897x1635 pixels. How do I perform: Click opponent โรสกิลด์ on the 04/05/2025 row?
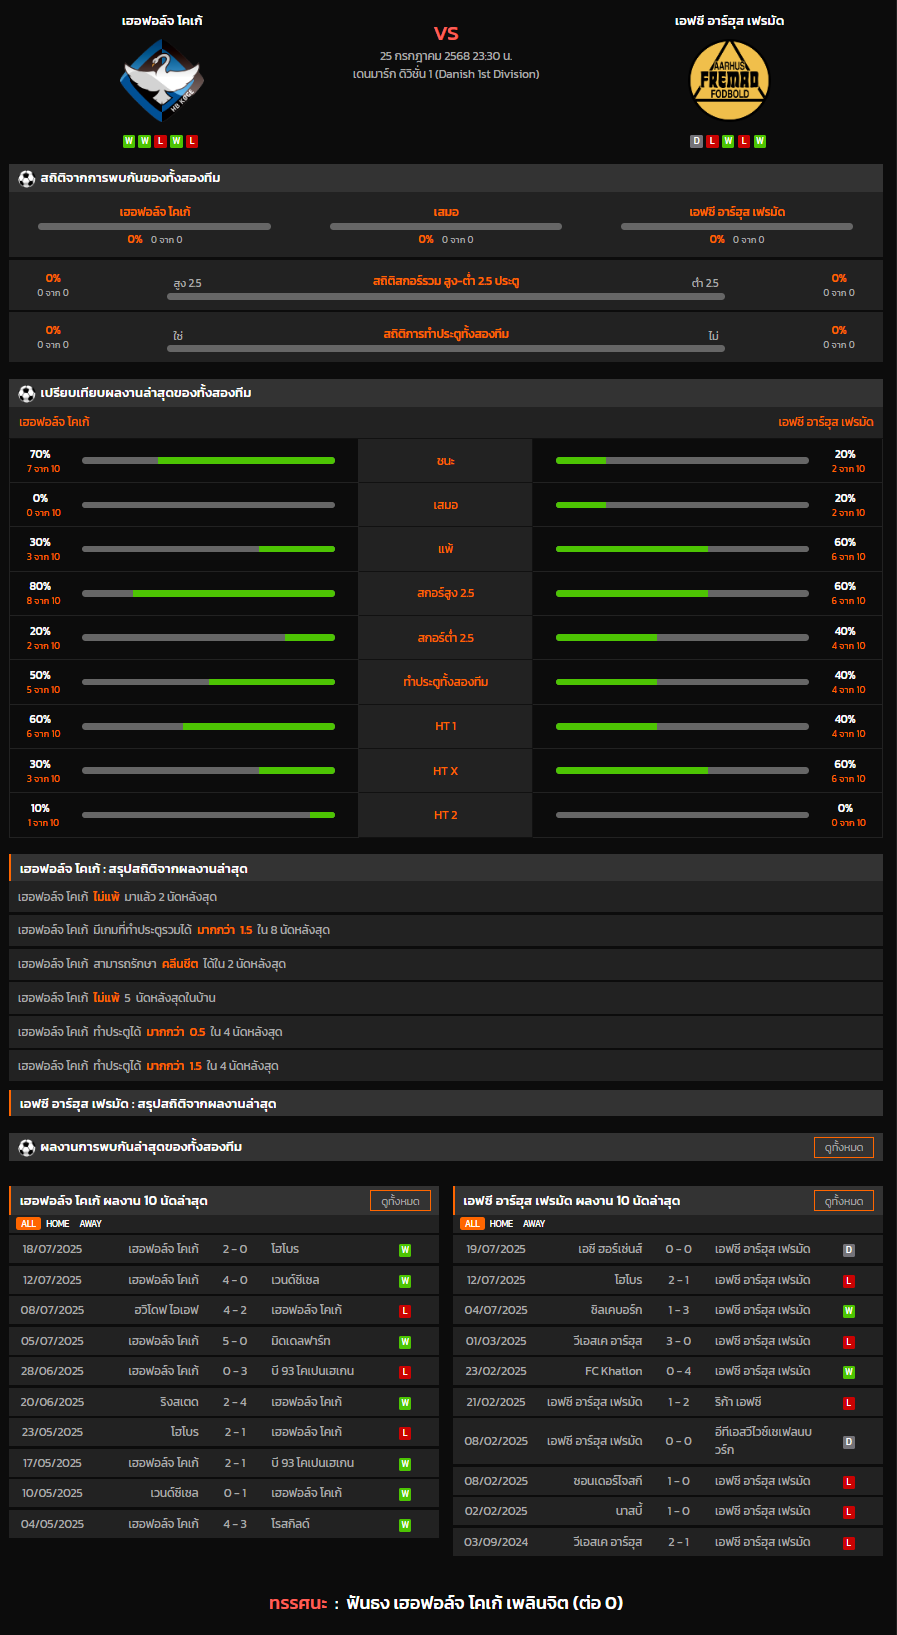(290, 1524)
